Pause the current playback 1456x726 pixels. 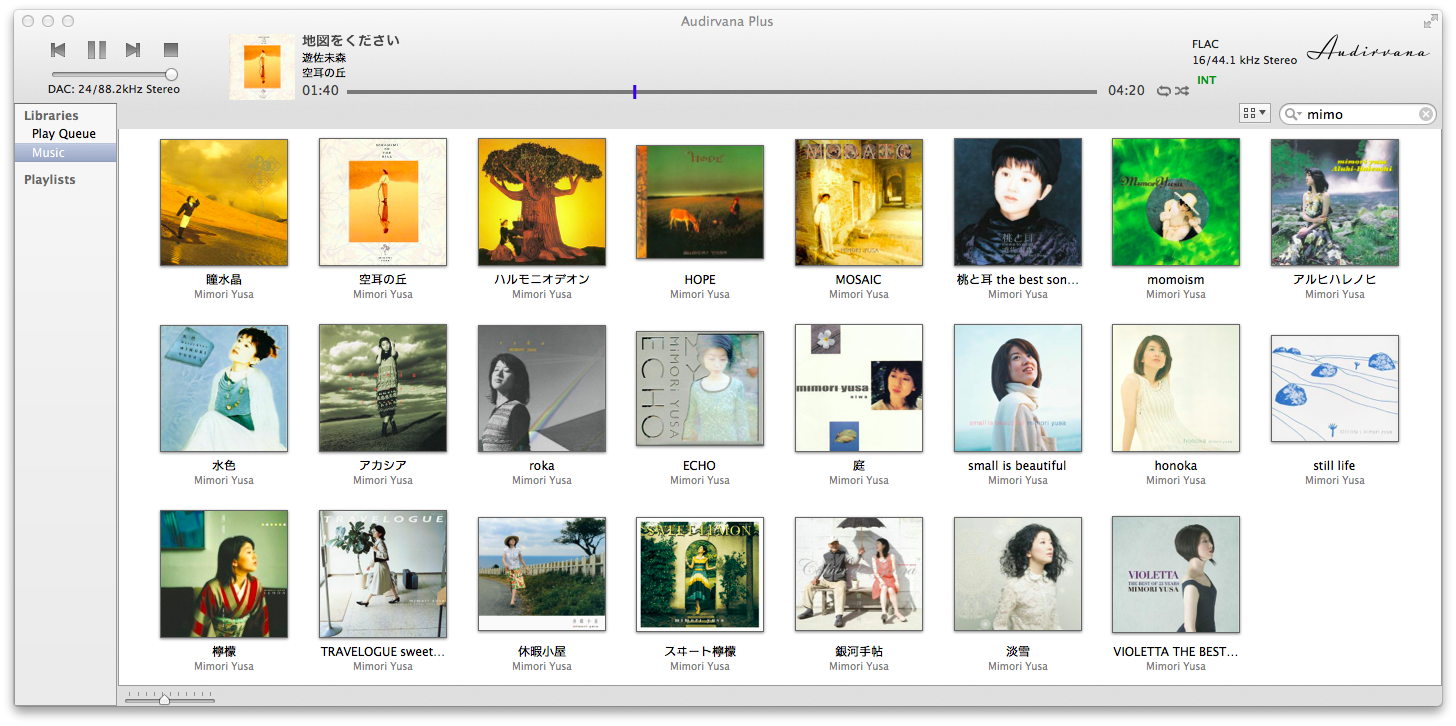(x=96, y=50)
